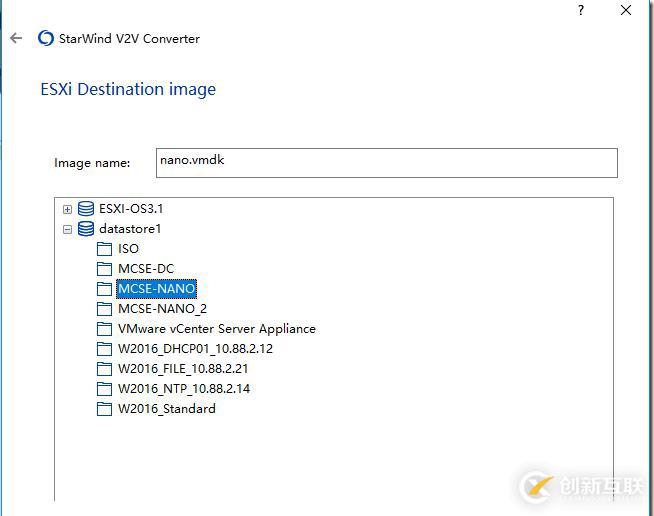Select the W2016_NTP_10.88.2.14 folder name
Viewport: 654px width, 516px height.
184,389
